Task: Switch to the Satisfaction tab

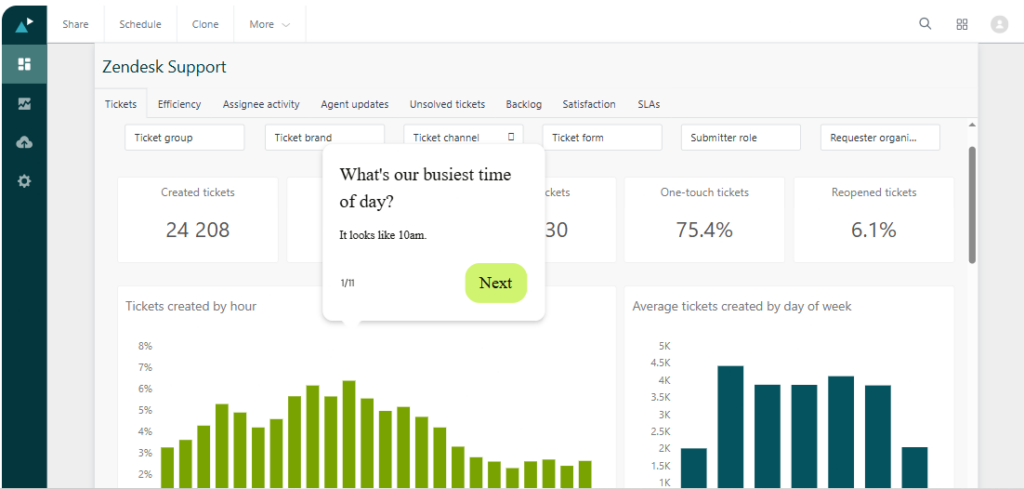Action: coord(589,104)
